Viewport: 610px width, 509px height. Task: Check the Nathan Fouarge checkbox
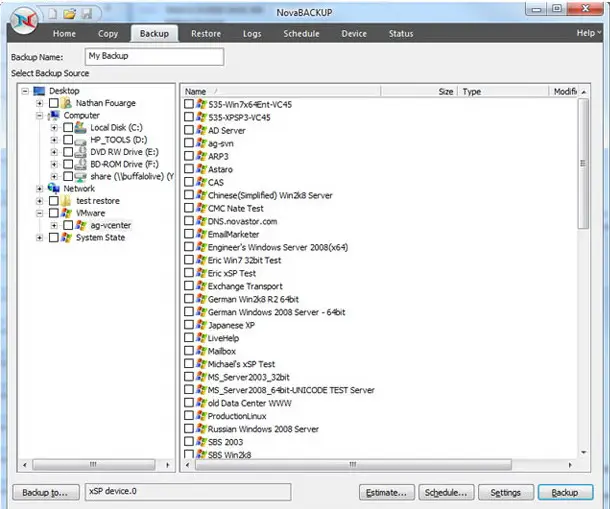54,103
